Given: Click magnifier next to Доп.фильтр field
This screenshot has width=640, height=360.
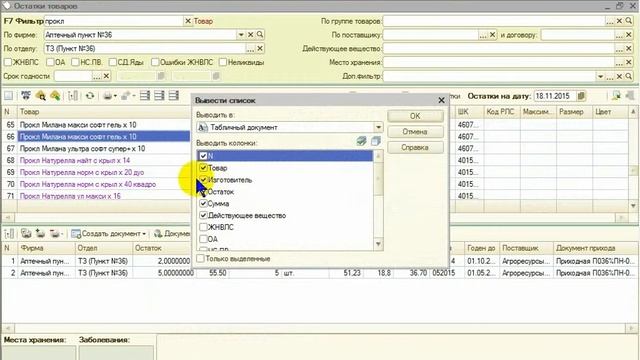Looking at the screenshot, I should coord(629,76).
